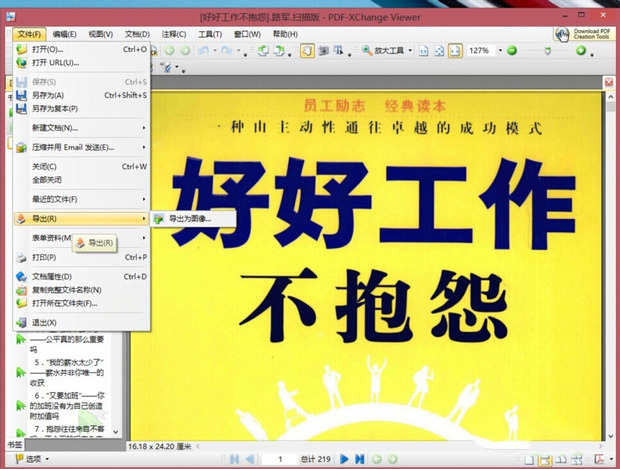Jump to the last page button
The image size is (620, 469).
click(359, 459)
